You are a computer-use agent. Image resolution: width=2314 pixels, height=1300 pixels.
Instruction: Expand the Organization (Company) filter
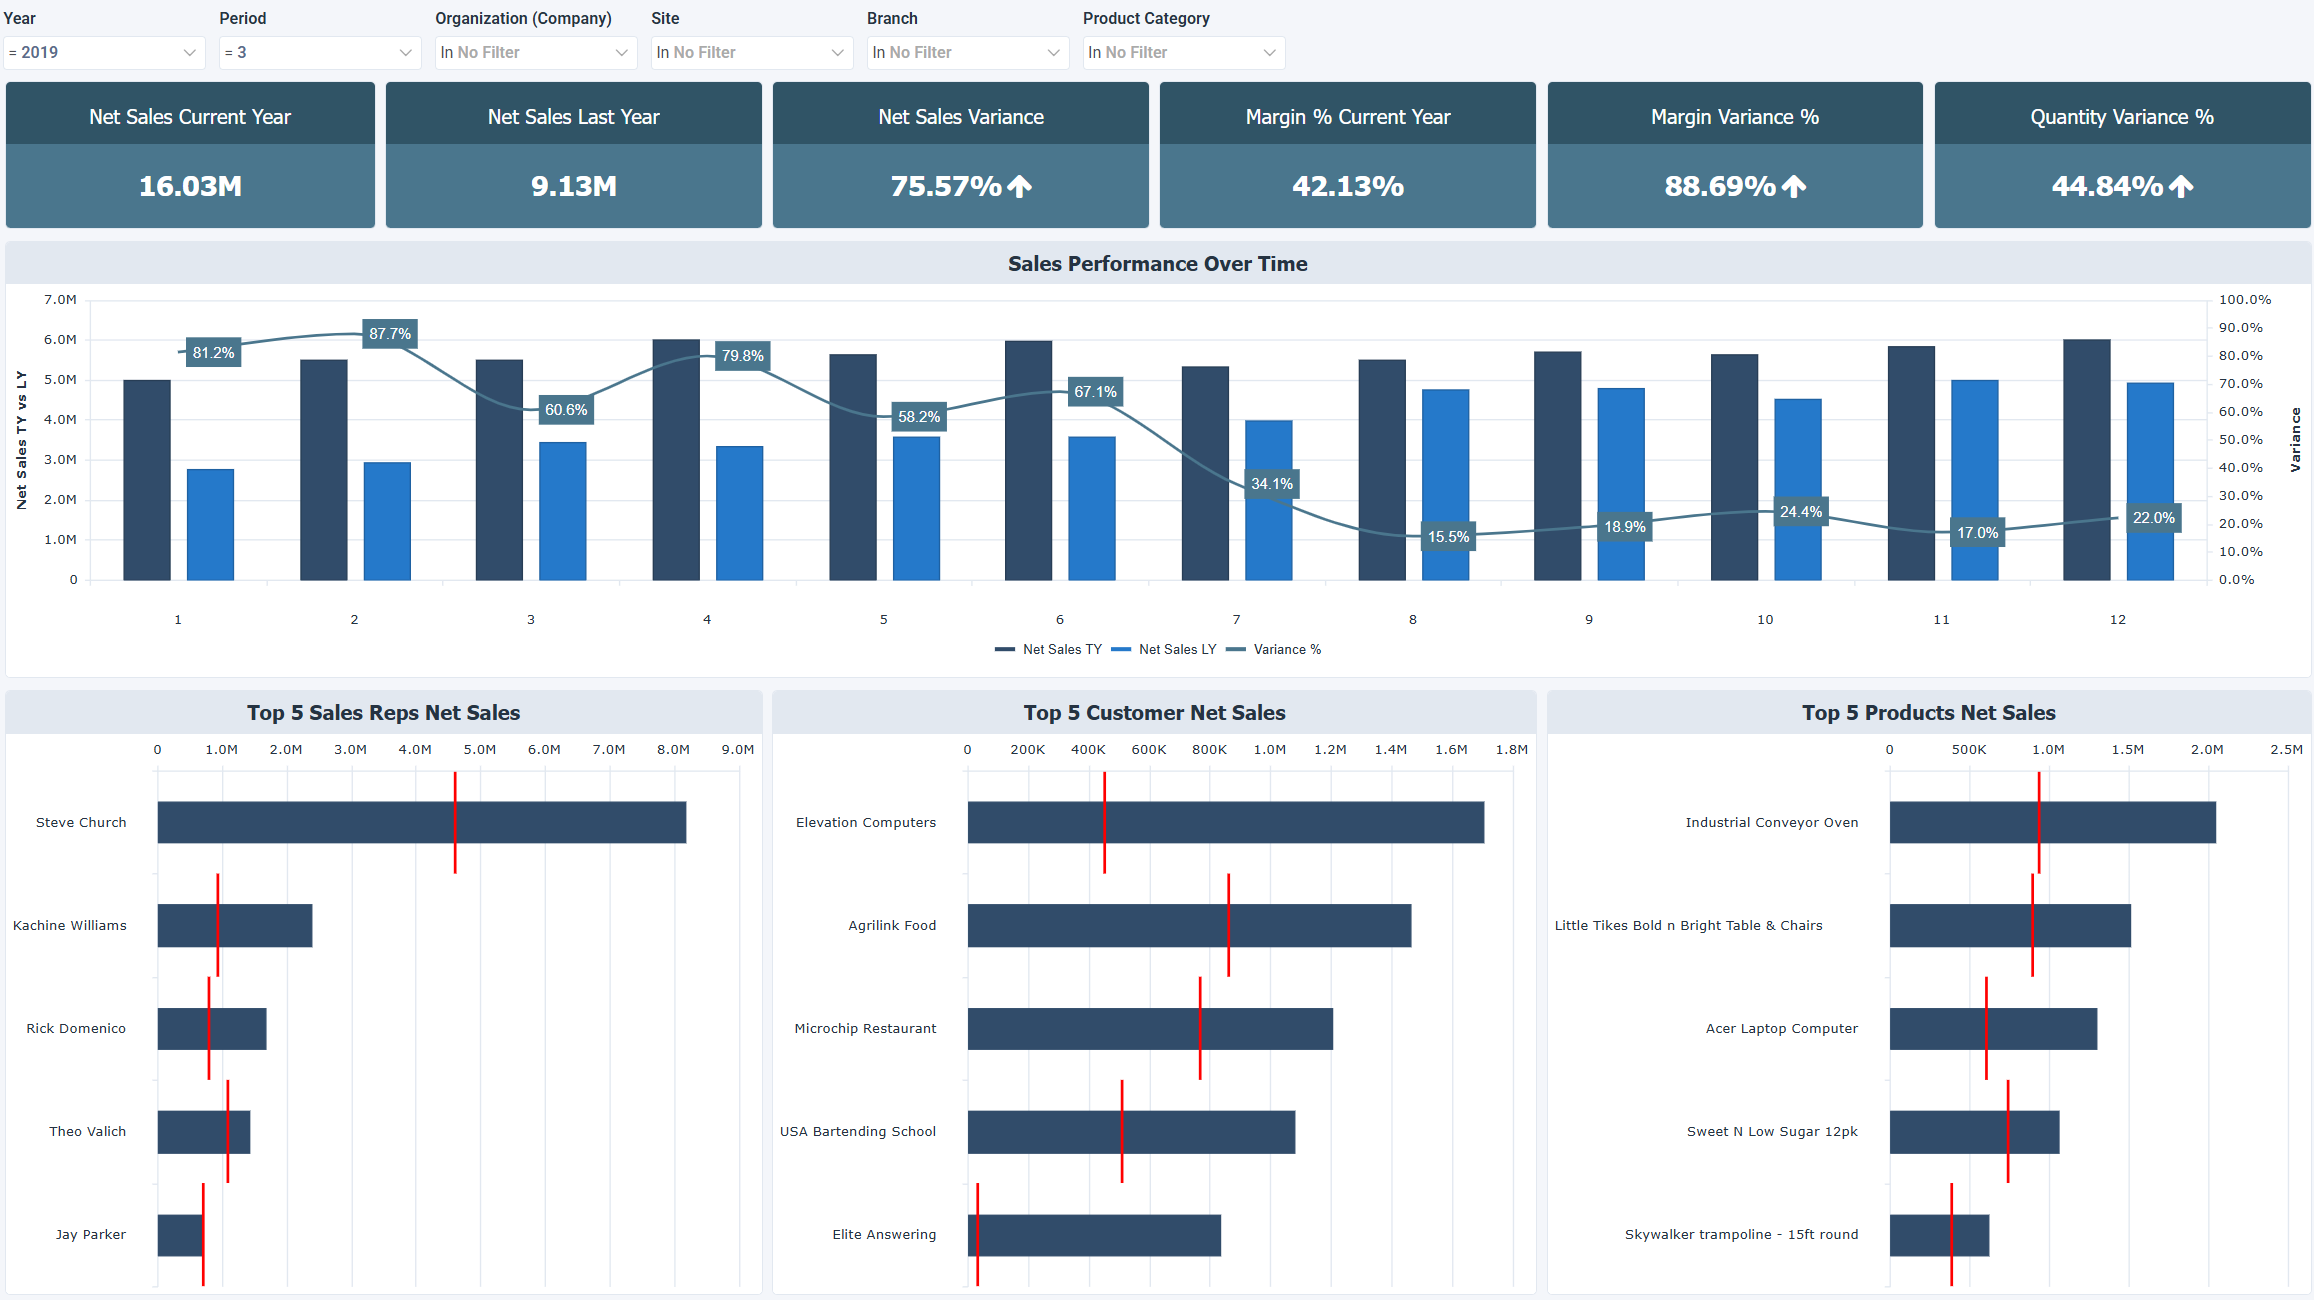click(x=536, y=52)
